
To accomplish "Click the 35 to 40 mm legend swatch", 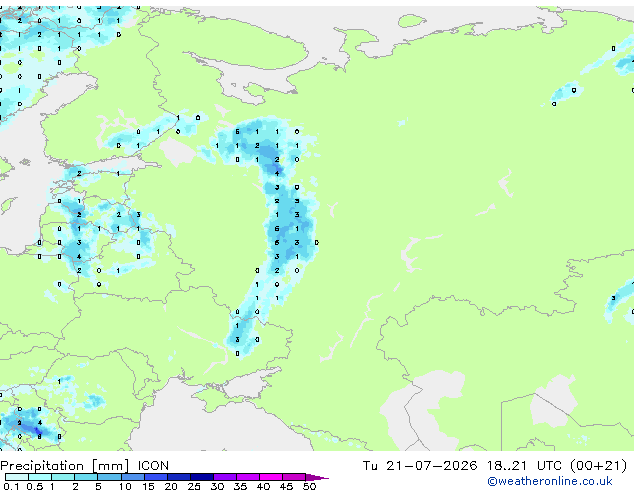I will (247, 477).
